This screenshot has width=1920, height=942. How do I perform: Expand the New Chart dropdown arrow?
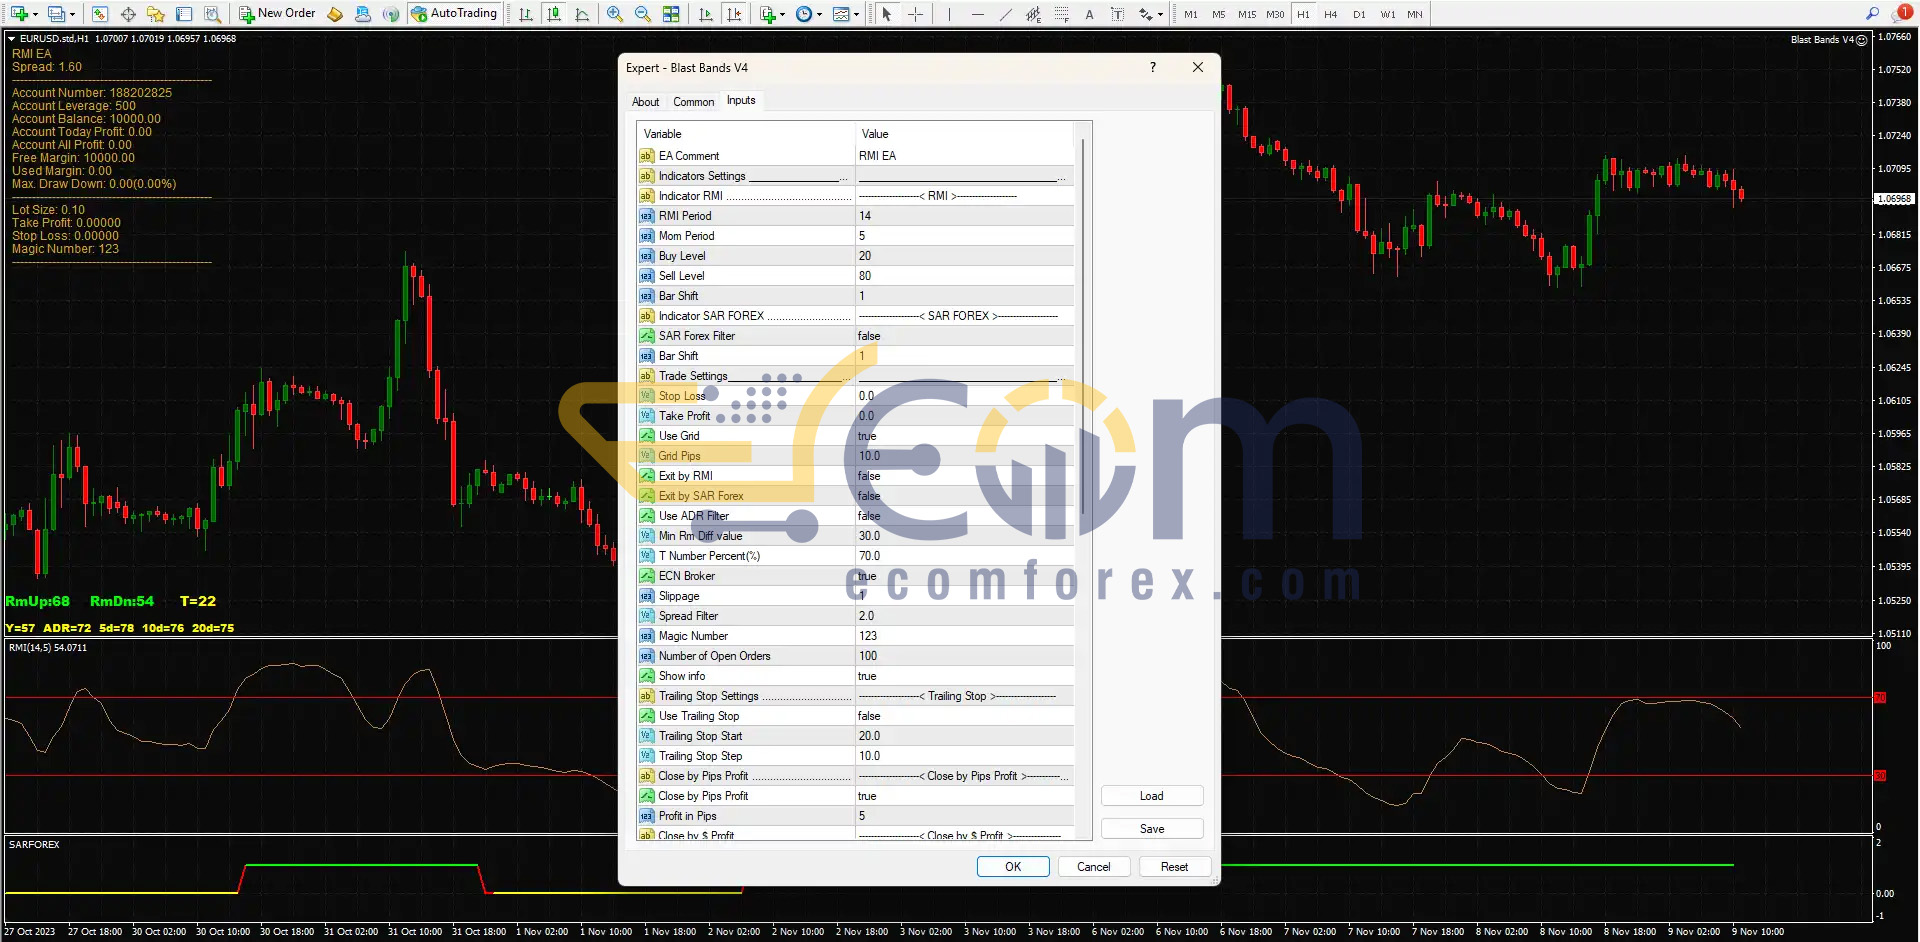(35, 14)
